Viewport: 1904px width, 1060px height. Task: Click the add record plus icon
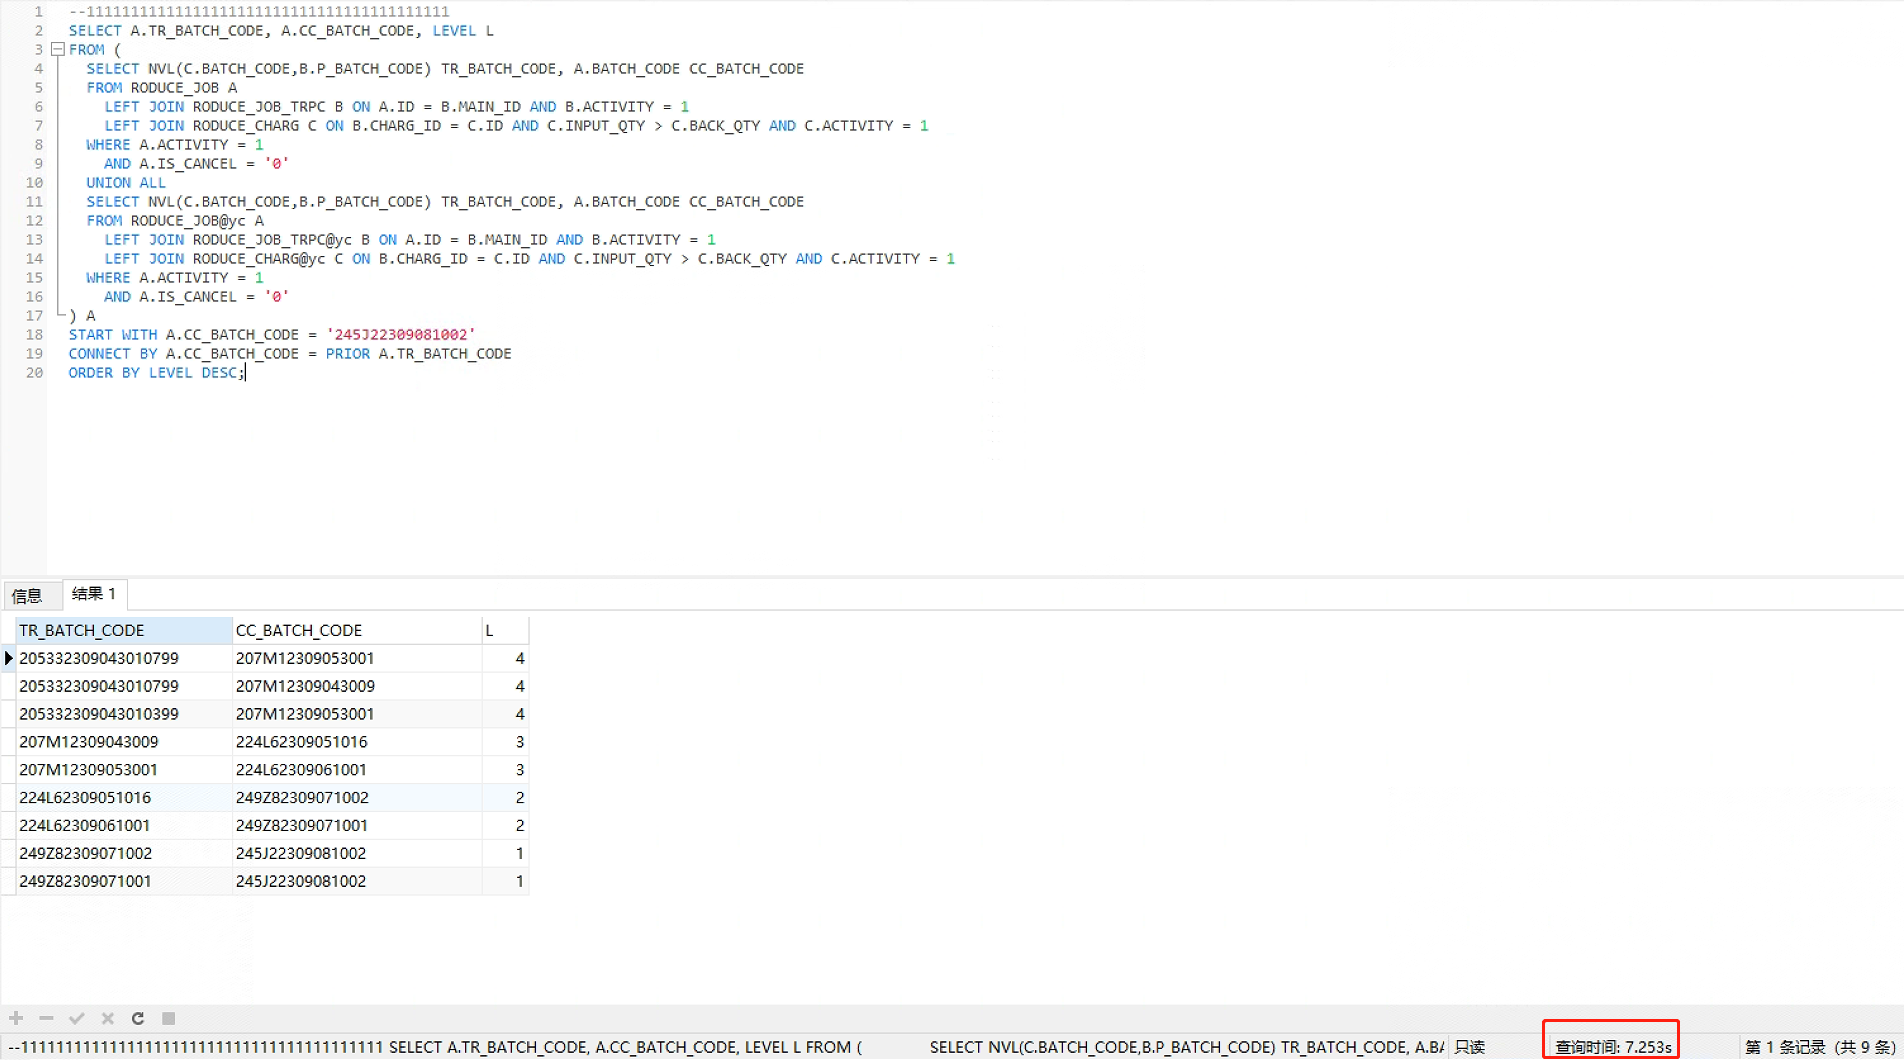16,1018
